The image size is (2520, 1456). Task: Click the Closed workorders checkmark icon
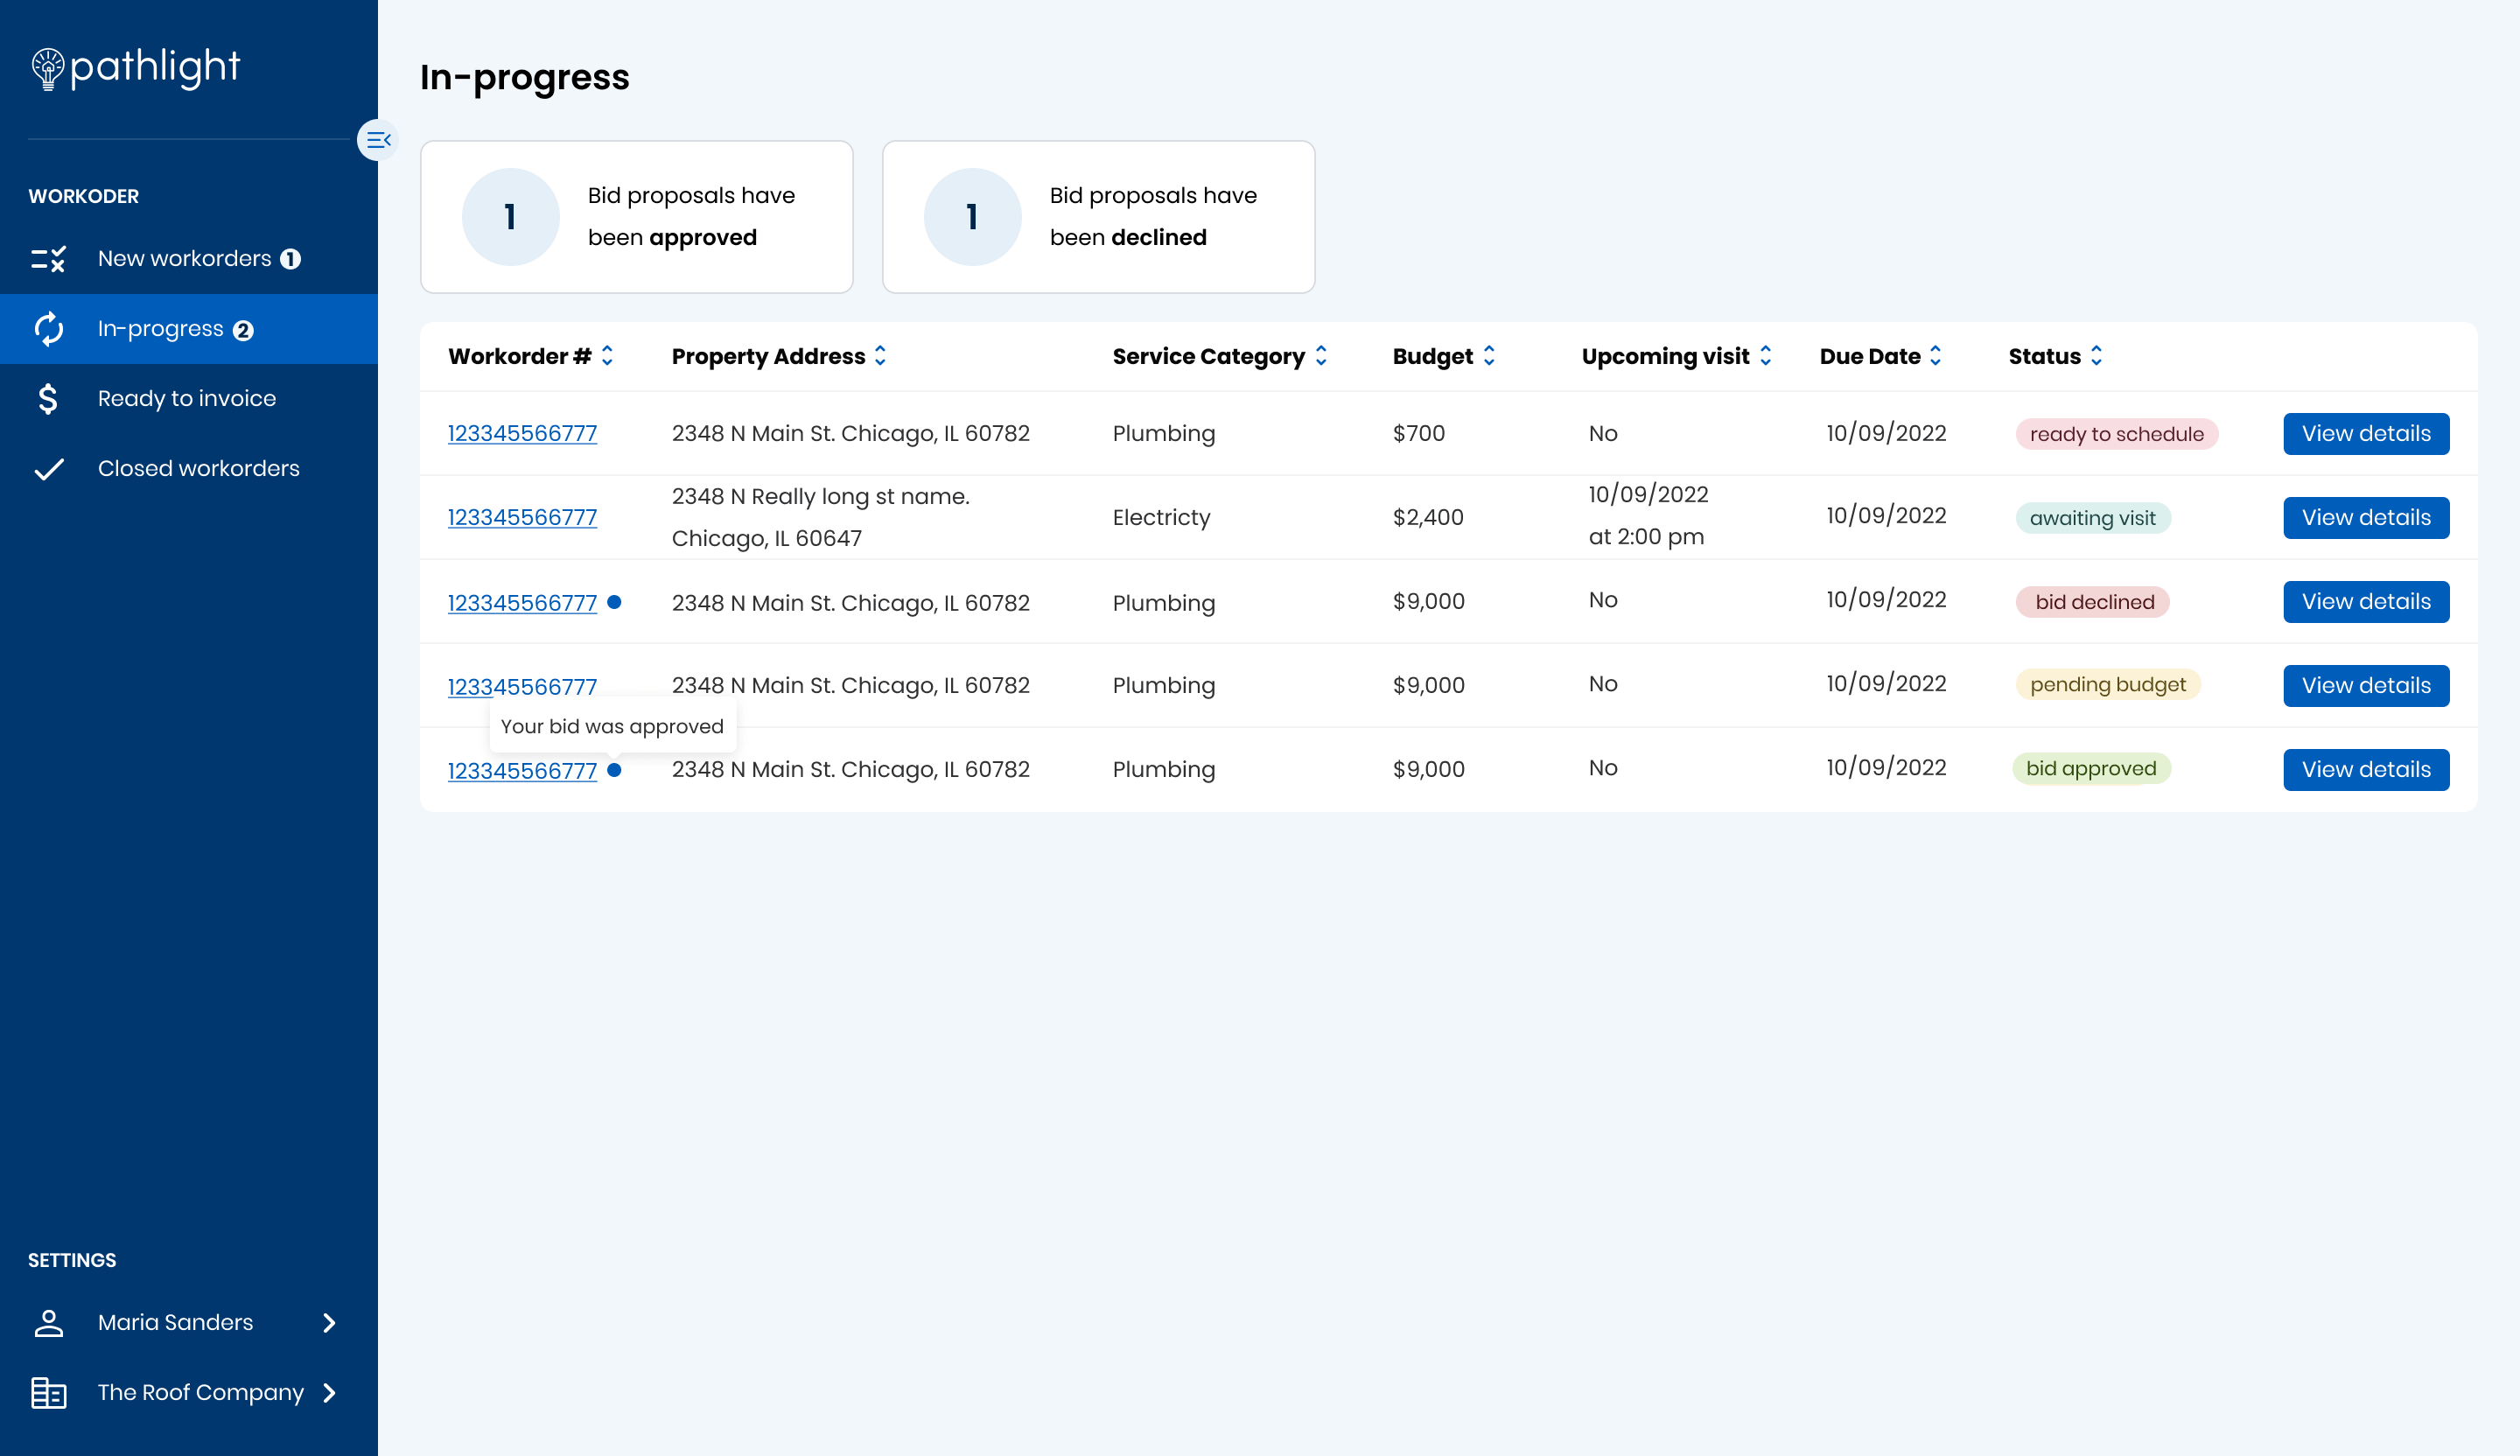click(48, 469)
